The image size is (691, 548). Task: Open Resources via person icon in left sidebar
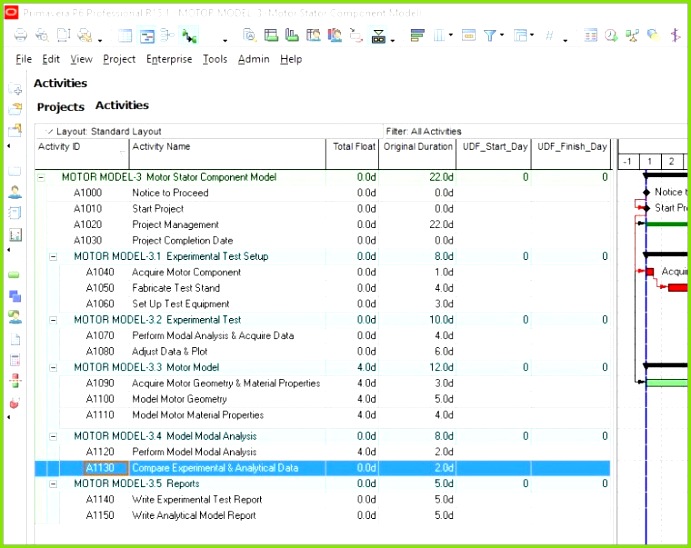[x=15, y=191]
